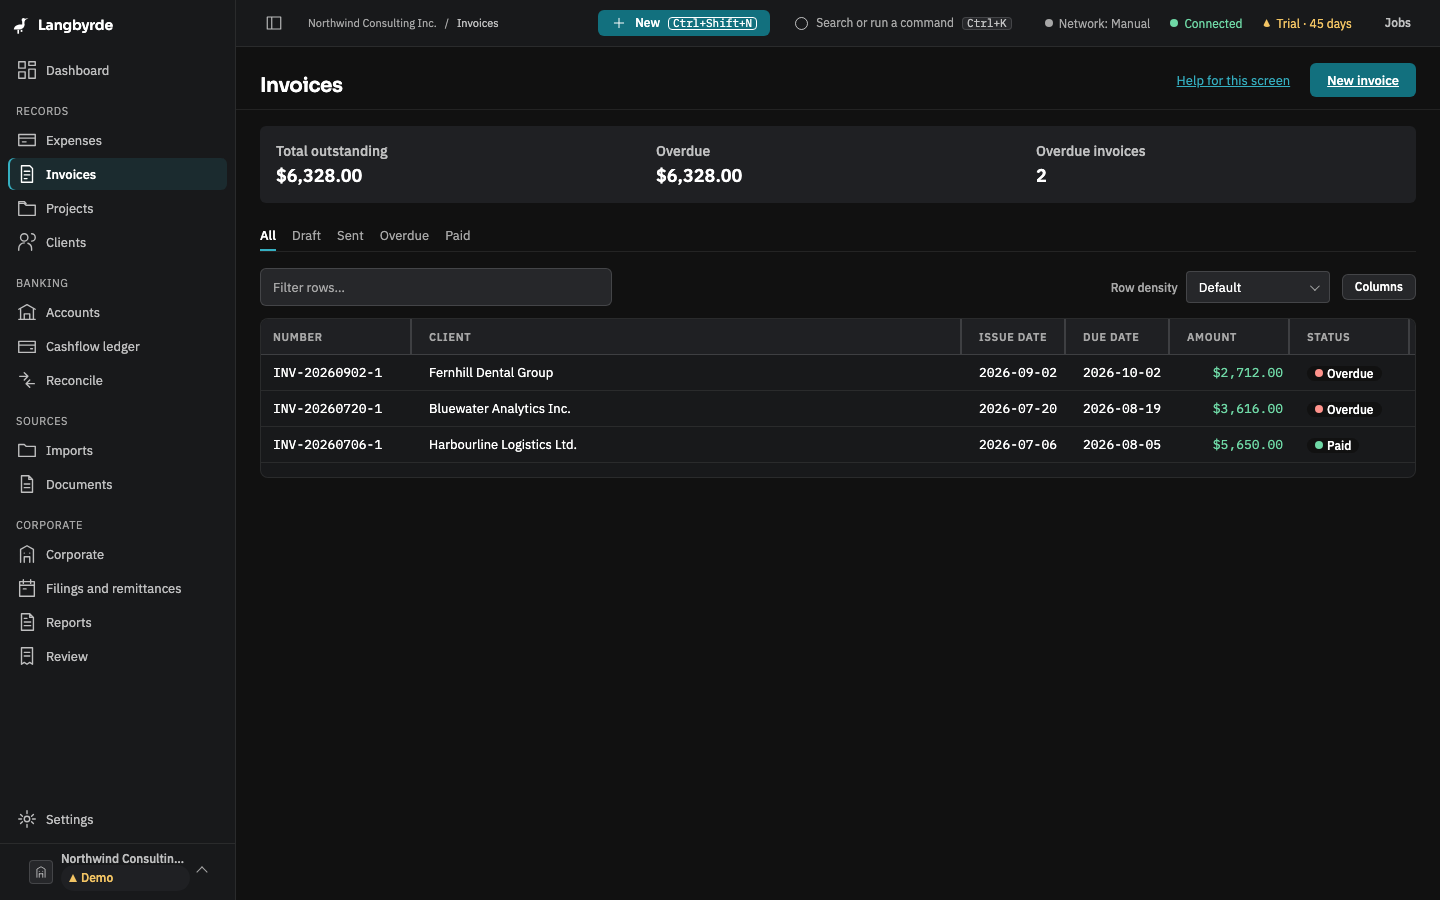Click the Expenses card icon
1440x900 pixels.
click(x=27, y=140)
